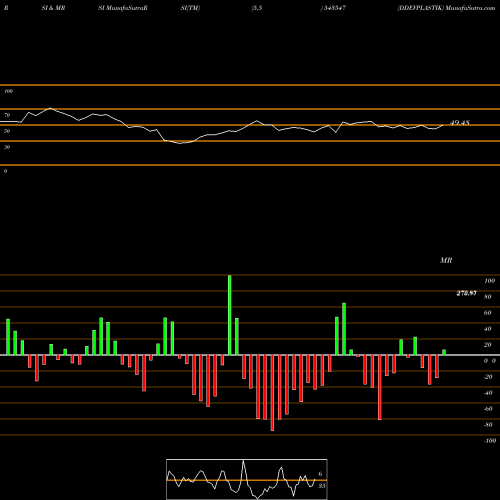Screen dimensions: 500x500
Task: Click the MR axis label -100
Action: 490,441
